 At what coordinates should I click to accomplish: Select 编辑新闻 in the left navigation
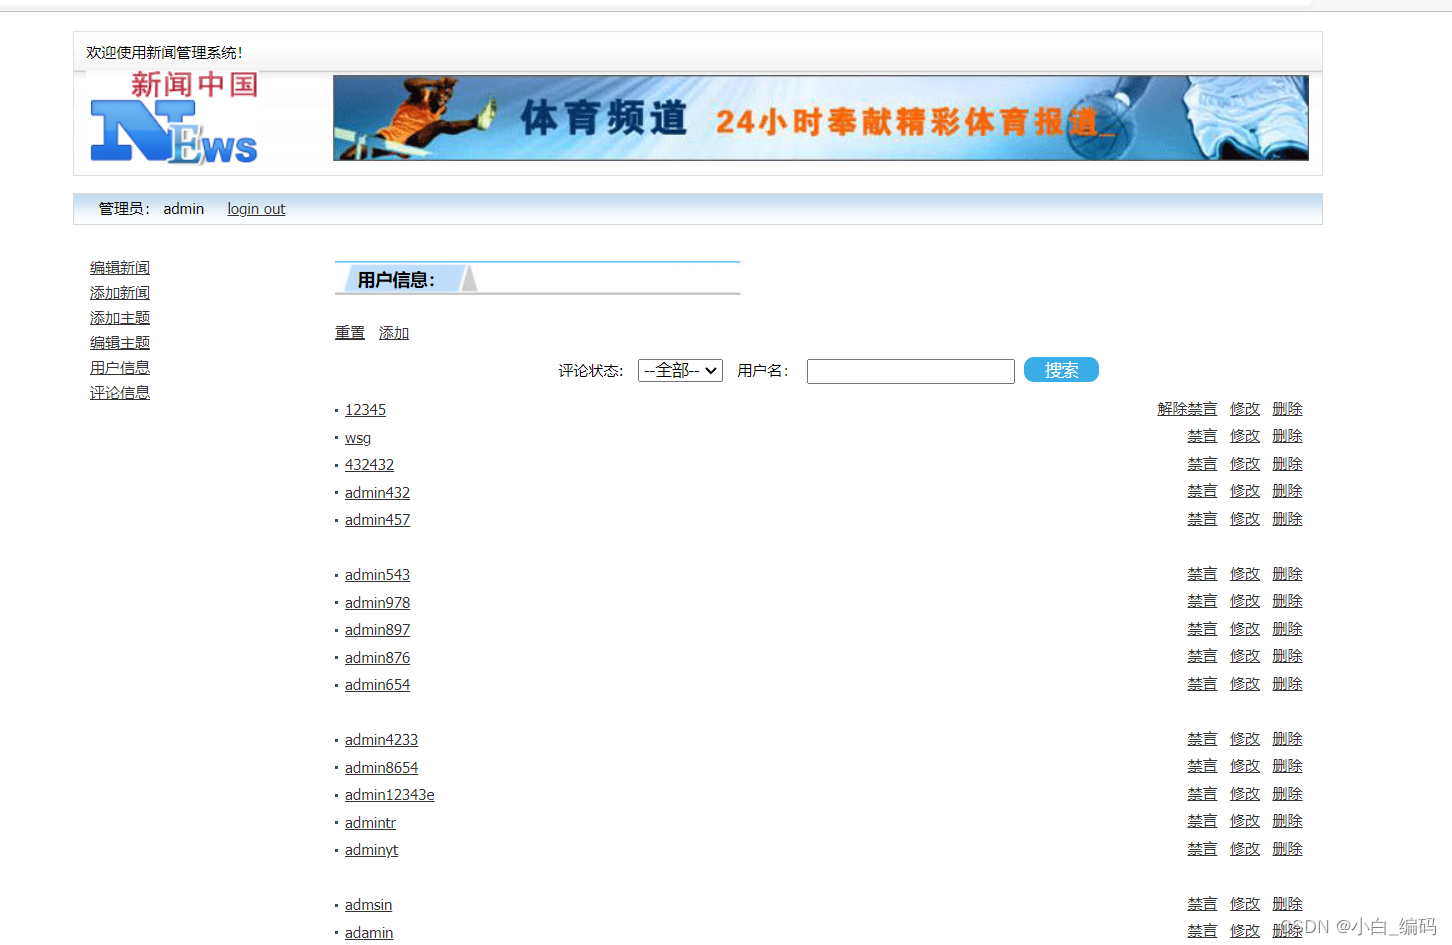click(119, 267)
